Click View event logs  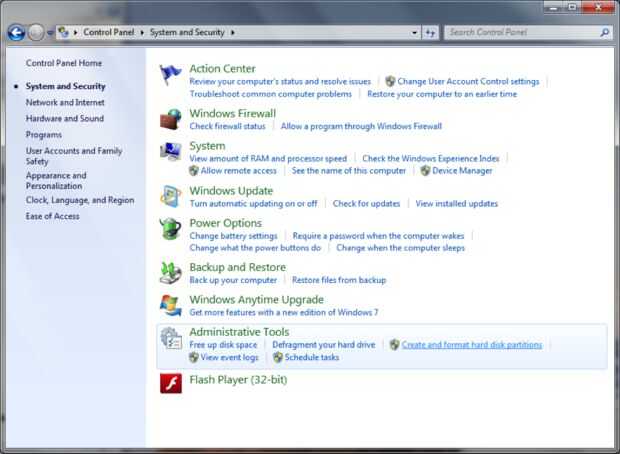229,358
